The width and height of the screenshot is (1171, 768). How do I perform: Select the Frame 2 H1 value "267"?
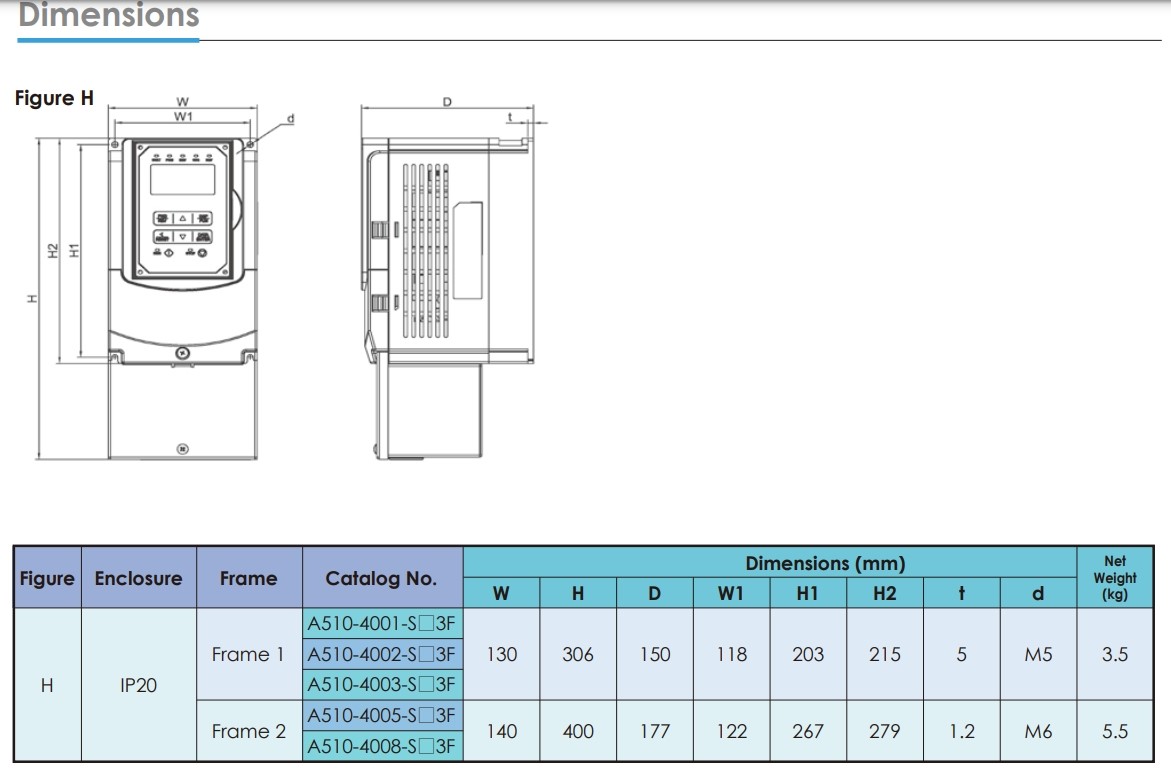point(808,731)
